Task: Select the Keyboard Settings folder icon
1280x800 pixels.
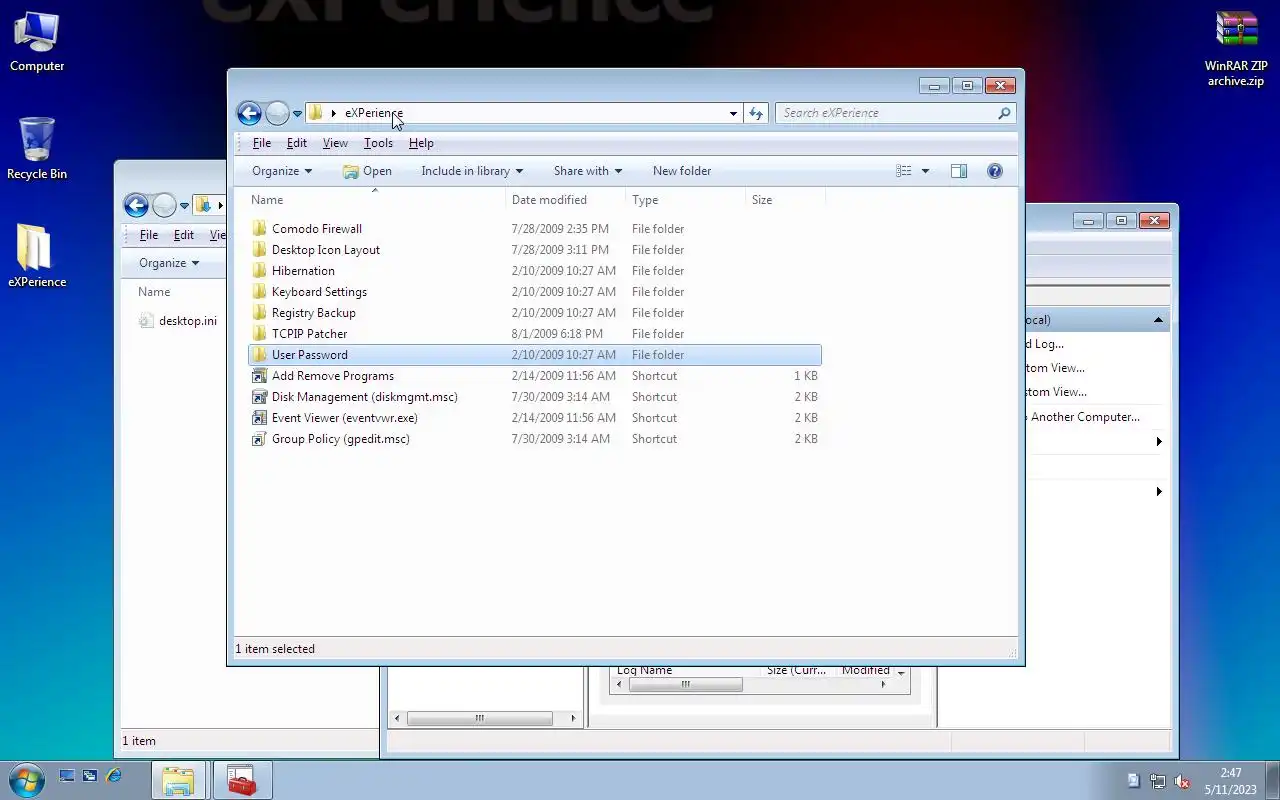Action: click(260, 292)
